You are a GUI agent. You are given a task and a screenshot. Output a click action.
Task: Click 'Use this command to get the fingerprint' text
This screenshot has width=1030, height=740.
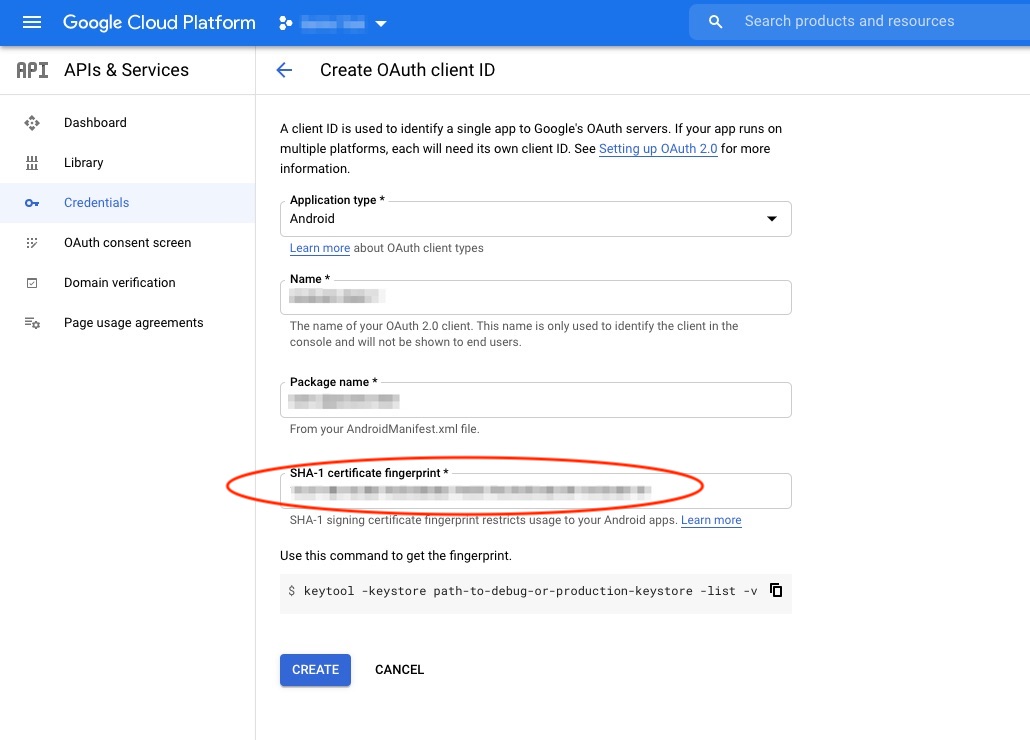(x=395, y=555)
